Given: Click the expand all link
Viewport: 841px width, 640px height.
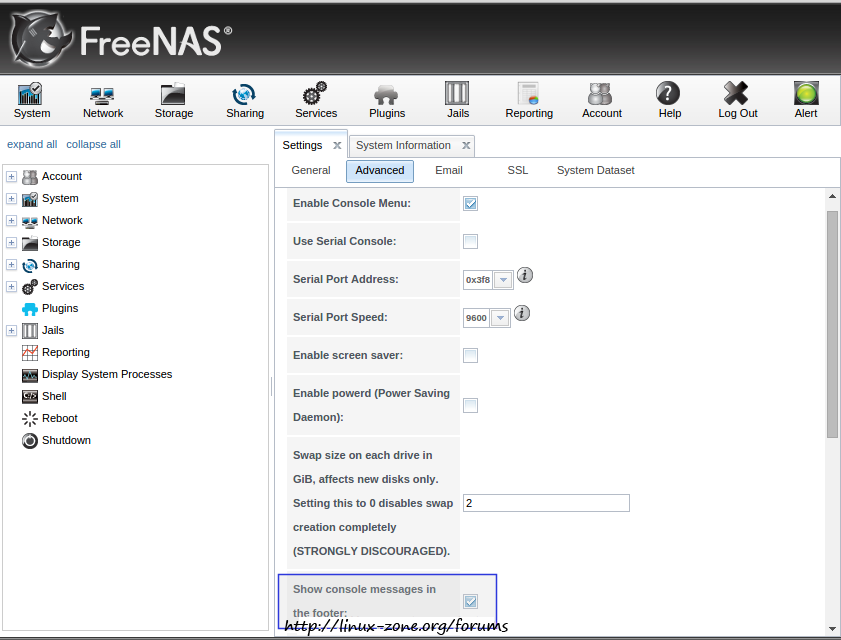Looking at the screenshot, I should (x=32, y=144).
